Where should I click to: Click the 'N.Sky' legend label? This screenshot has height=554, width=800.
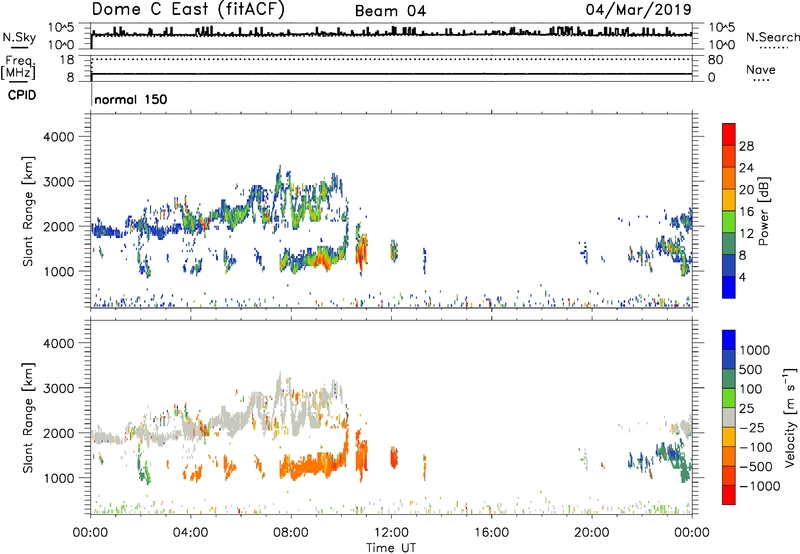[19, 37]
